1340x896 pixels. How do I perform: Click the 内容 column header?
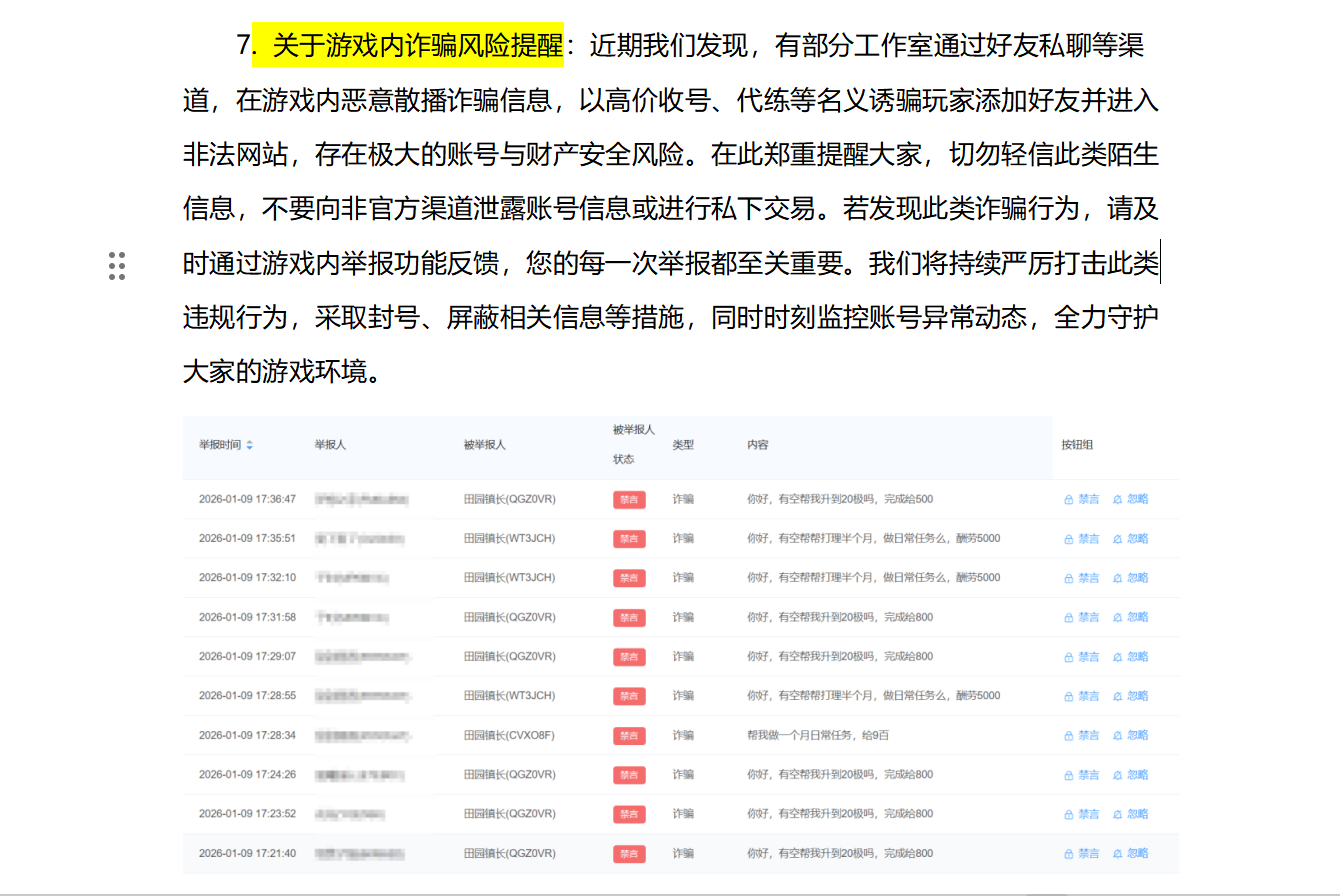757,445
